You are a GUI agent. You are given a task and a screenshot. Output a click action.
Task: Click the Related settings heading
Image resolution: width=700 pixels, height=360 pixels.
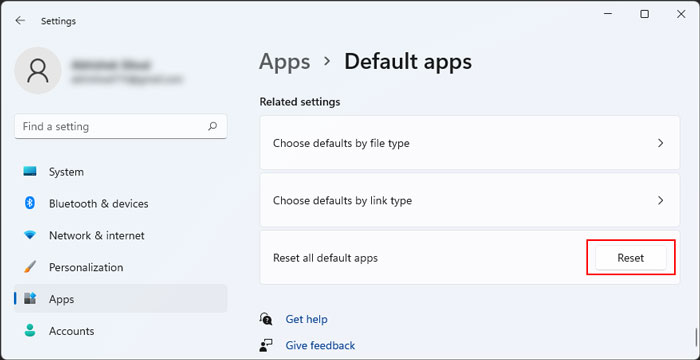click(300, 102)
